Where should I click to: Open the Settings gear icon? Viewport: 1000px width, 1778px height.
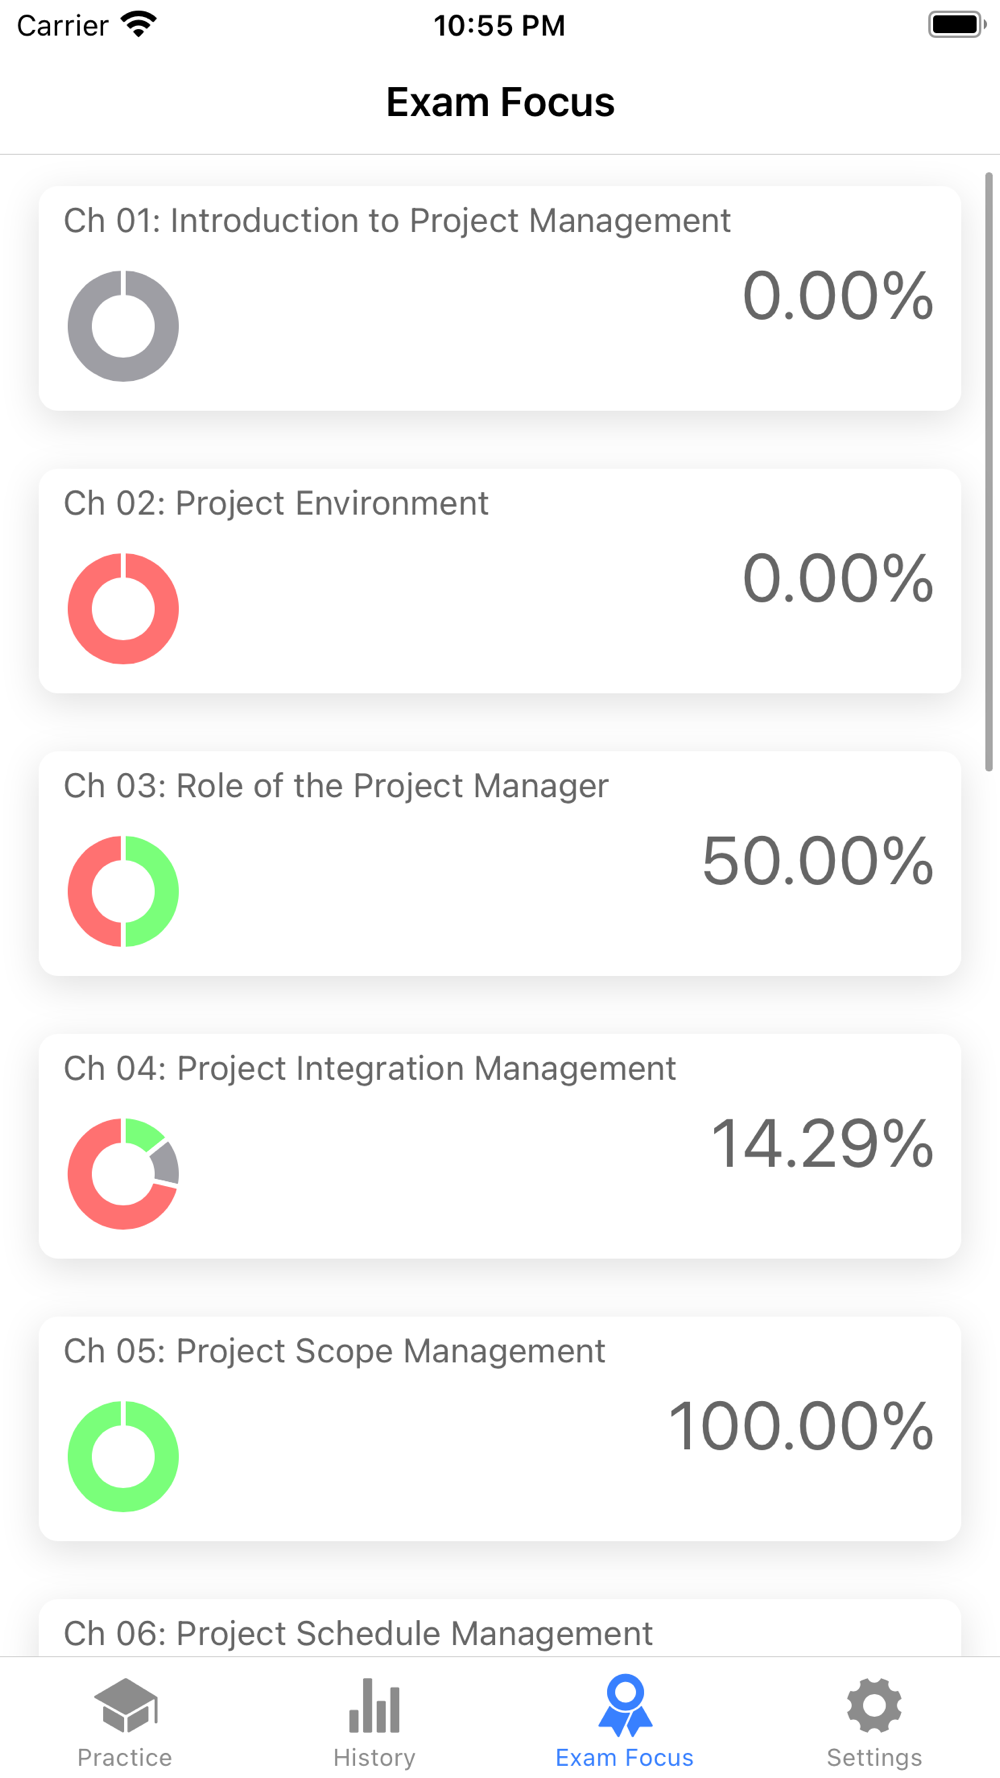(874, 1706)
